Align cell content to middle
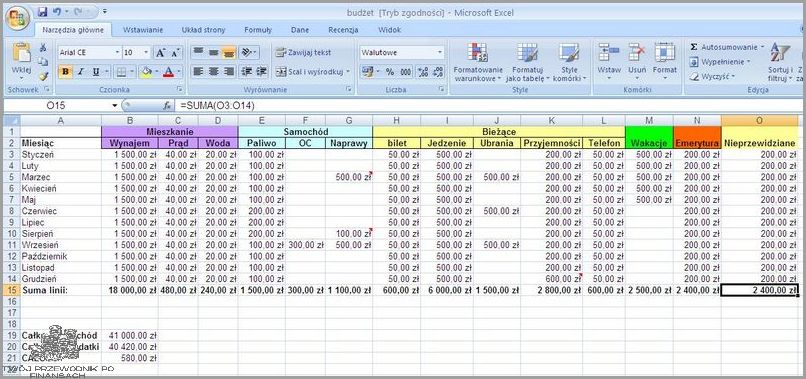This screenshot has height=379, width=806. (213, 52)
